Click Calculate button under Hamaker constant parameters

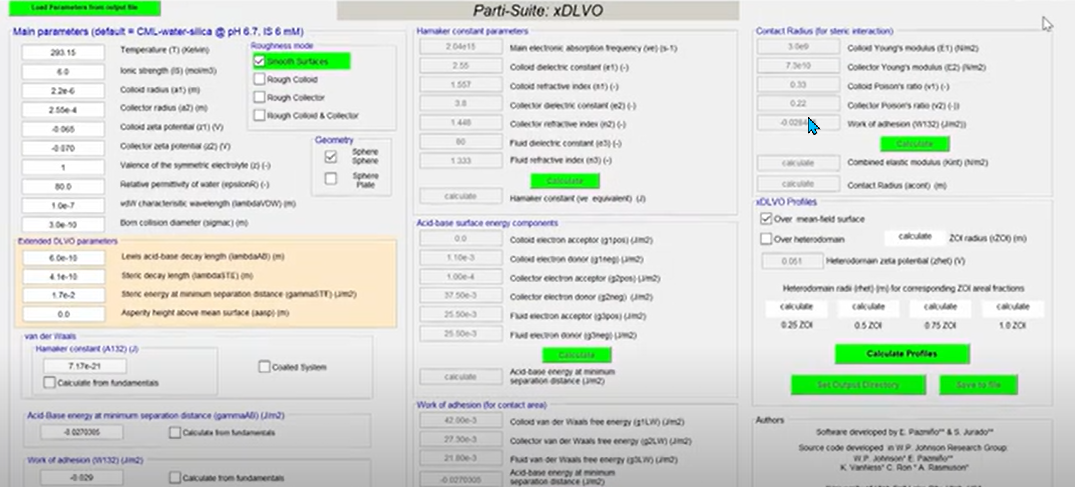(x=565, y=180)
